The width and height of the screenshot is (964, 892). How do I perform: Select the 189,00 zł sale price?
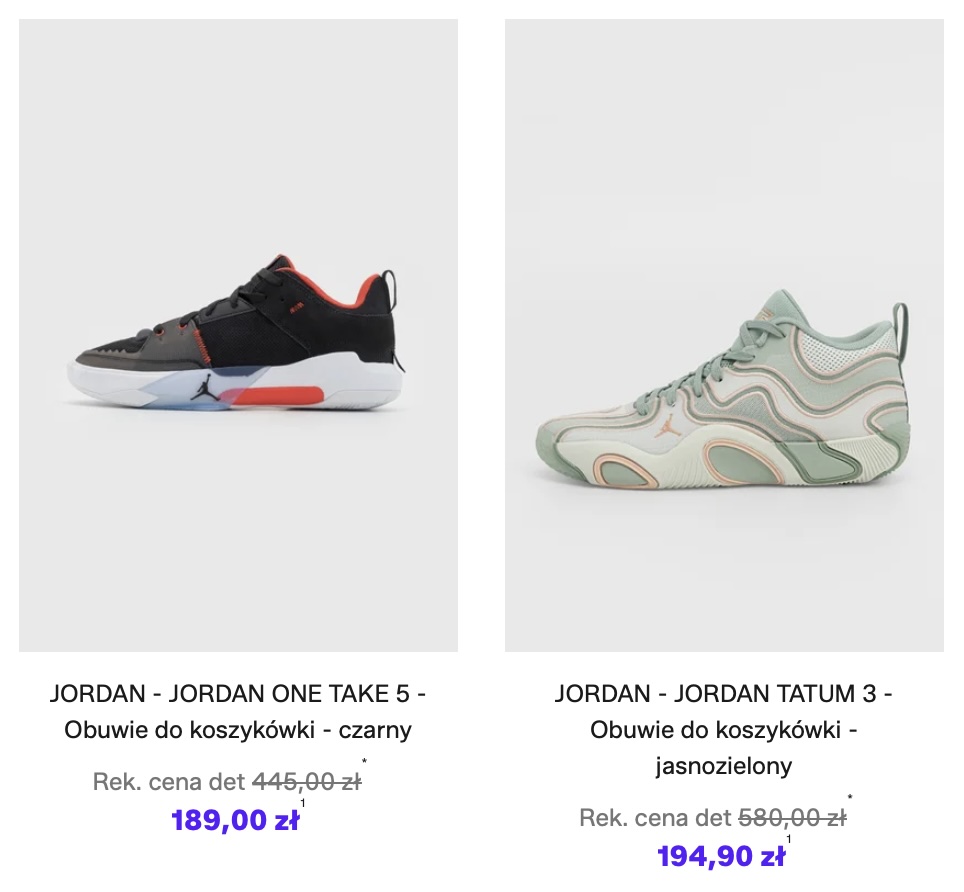click(235, 820)
